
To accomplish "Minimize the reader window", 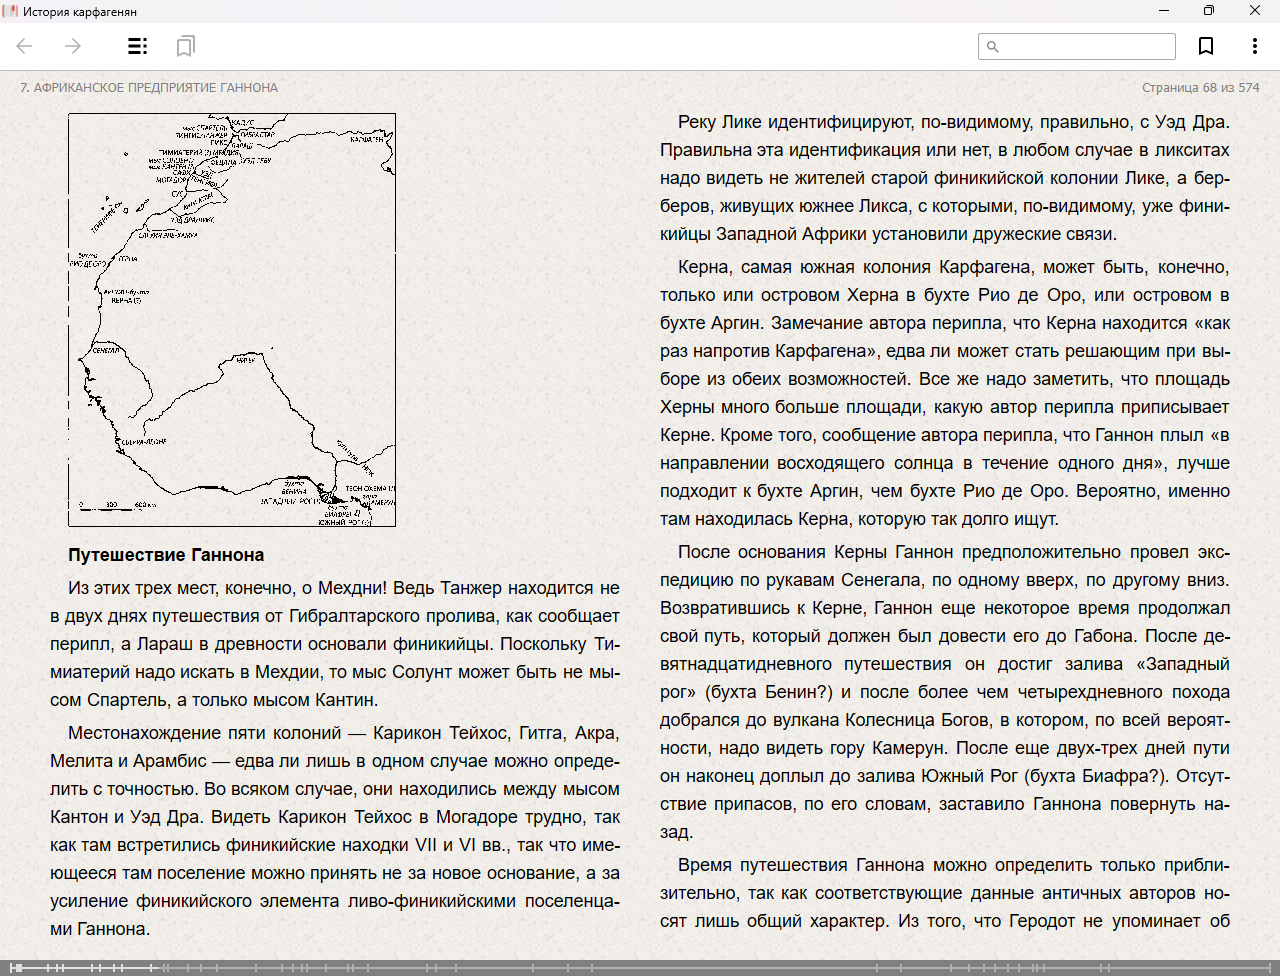I will pos(1164,11).
